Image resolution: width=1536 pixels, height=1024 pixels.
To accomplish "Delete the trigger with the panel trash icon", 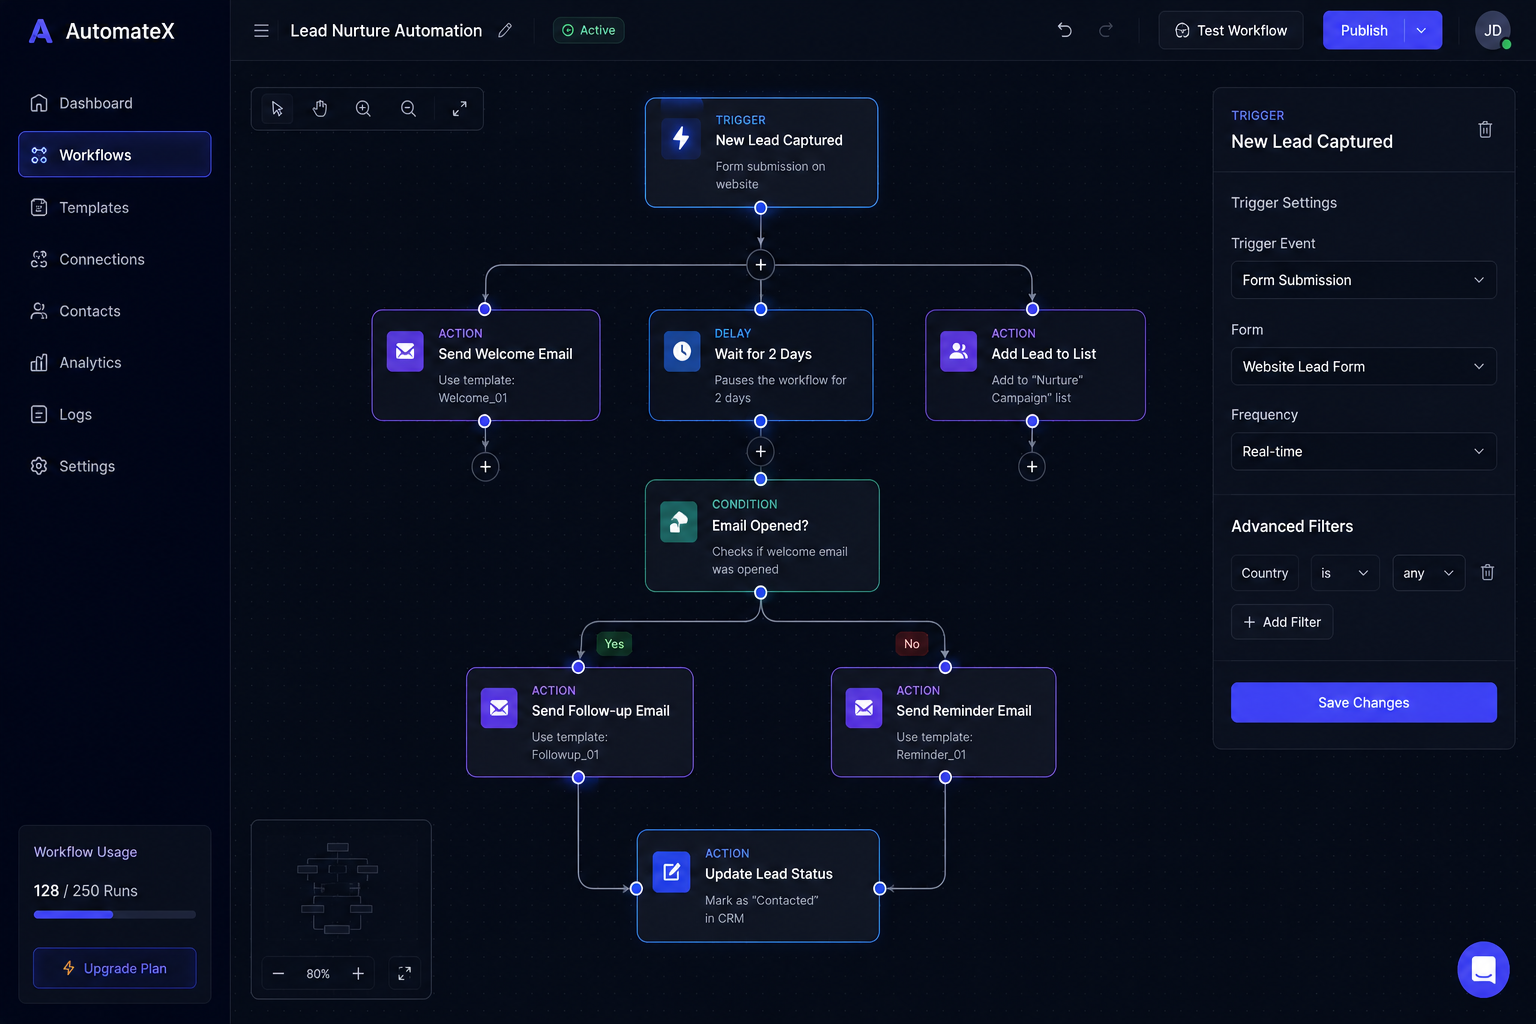I will point(1485,129).
